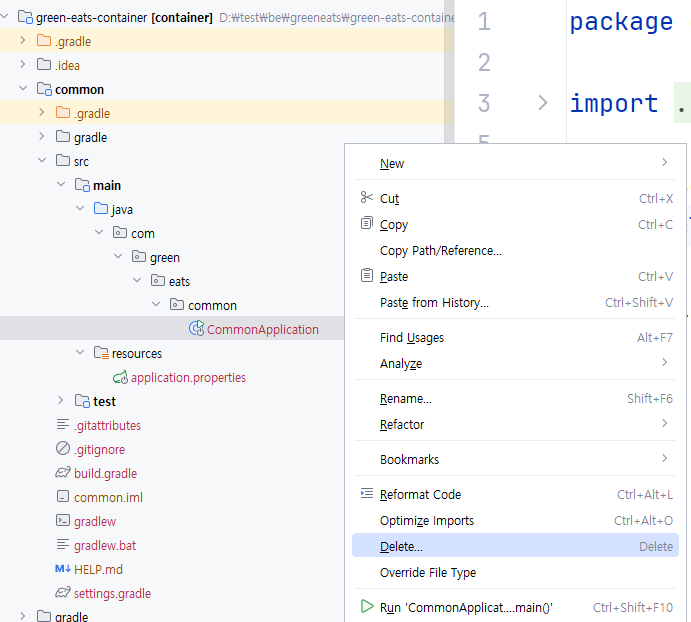Click the .idea folder icon
Viewport: 691px width, 622px height.
[x=44, y=64]
